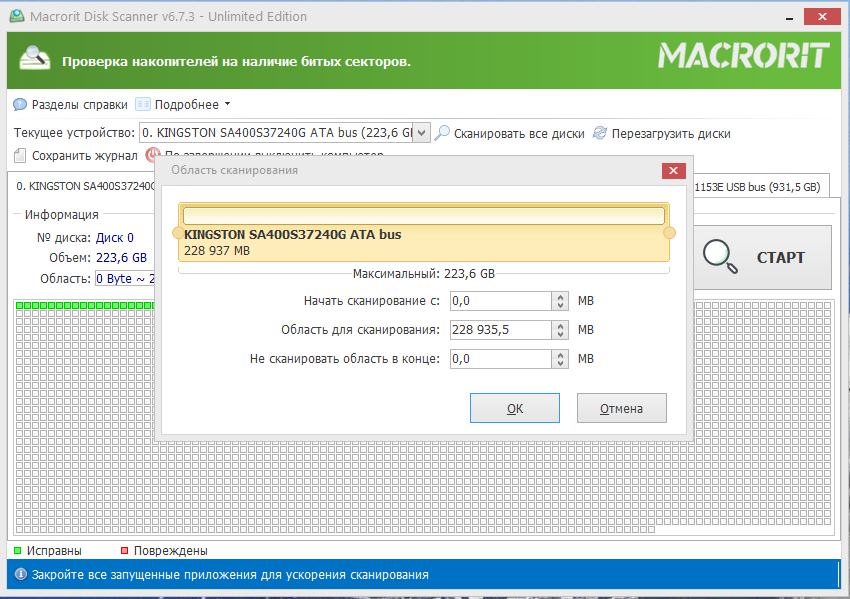Image resolution: width=850 pixels, height=599 pixels.
Task: Increase Не сканировать в конце value up arrow
Action: 560,355
